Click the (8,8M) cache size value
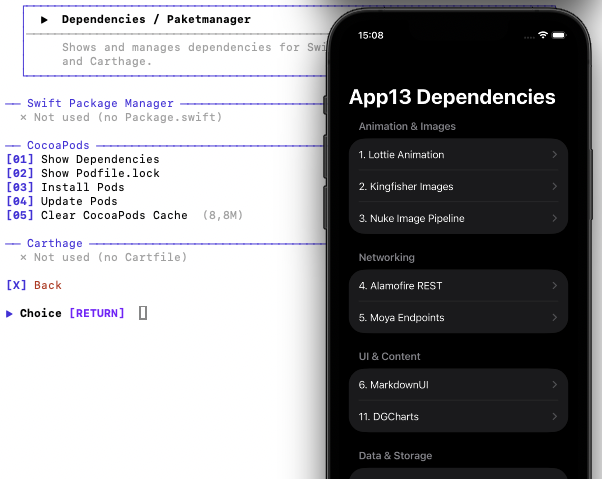Screen dimensions: 602x479 click(223, 215)
